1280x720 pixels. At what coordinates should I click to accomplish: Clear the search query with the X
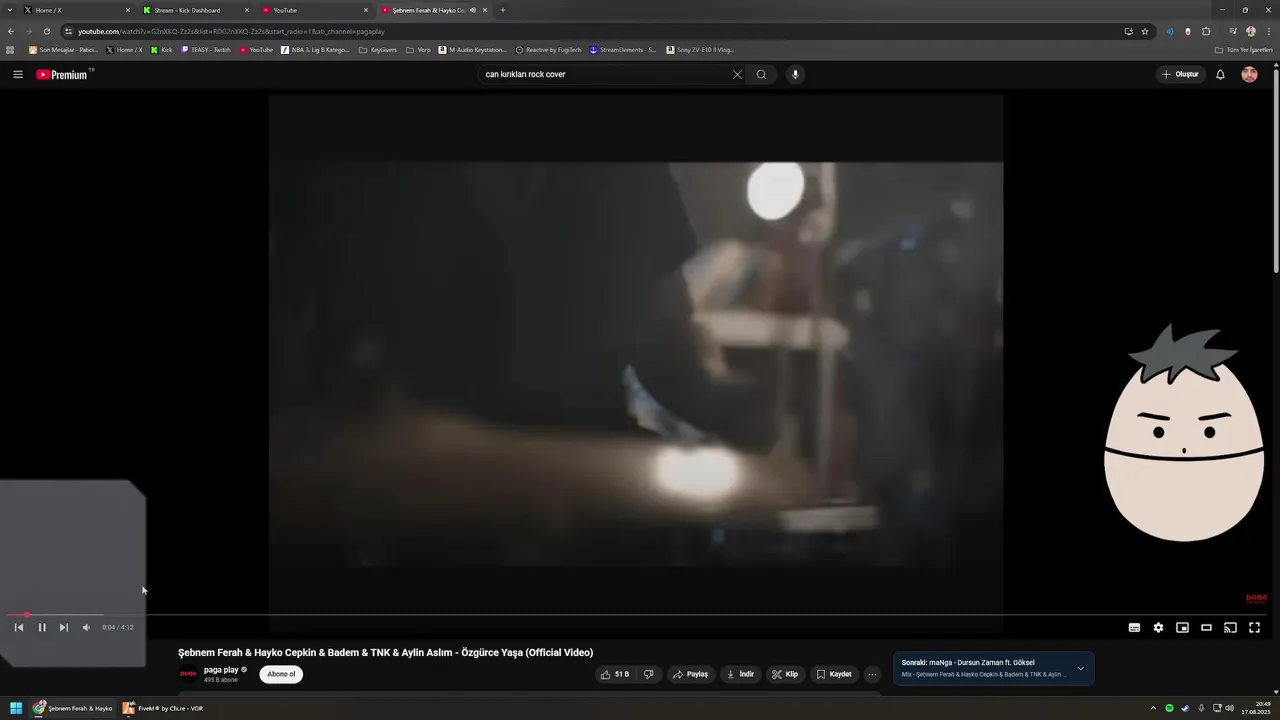click(x=737, y=74)
